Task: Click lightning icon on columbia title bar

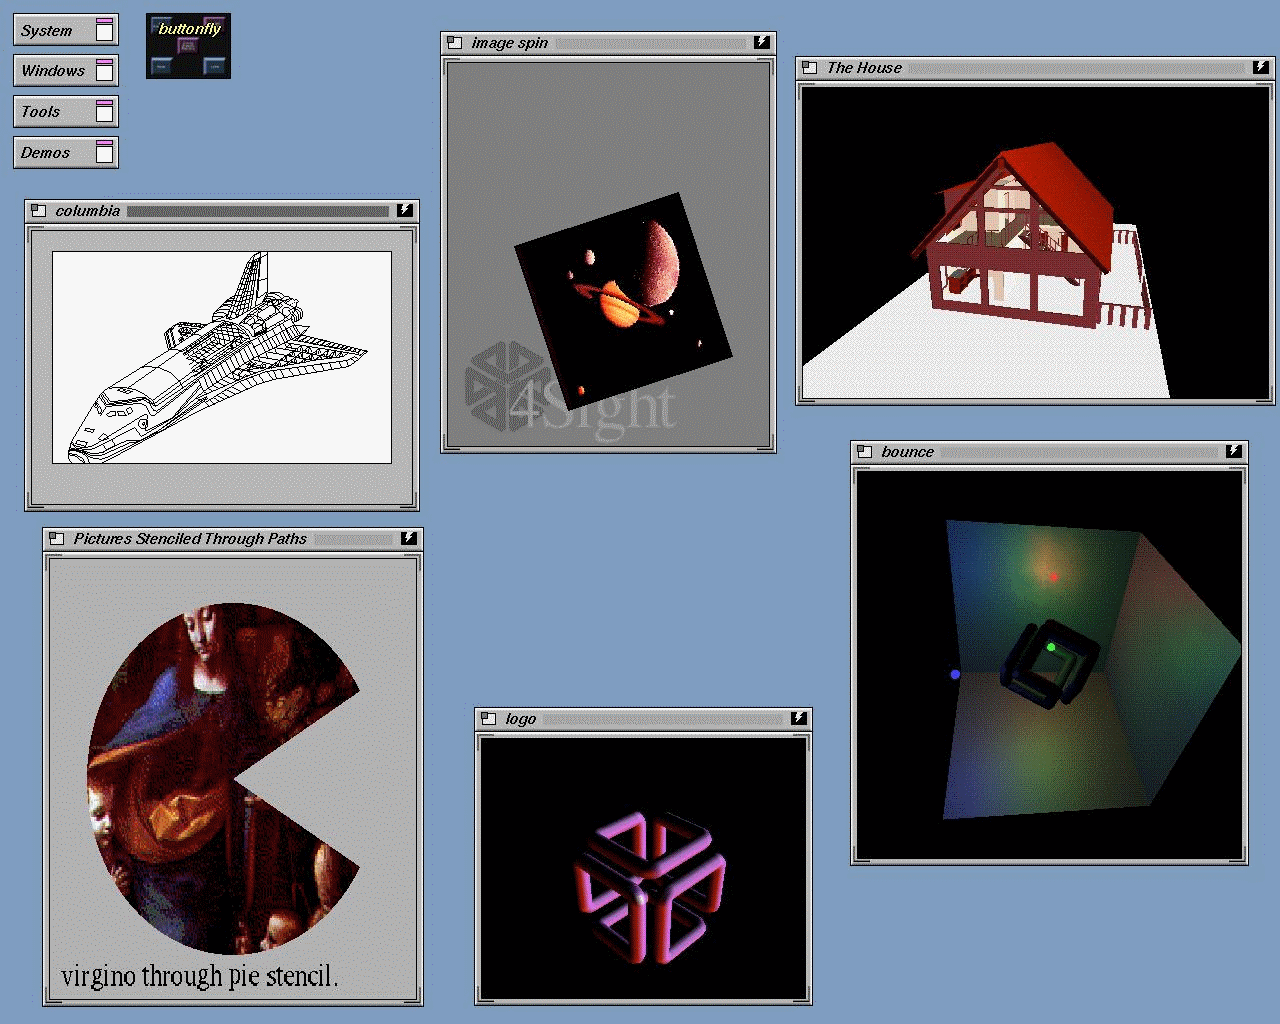Action: pos(404,210)
